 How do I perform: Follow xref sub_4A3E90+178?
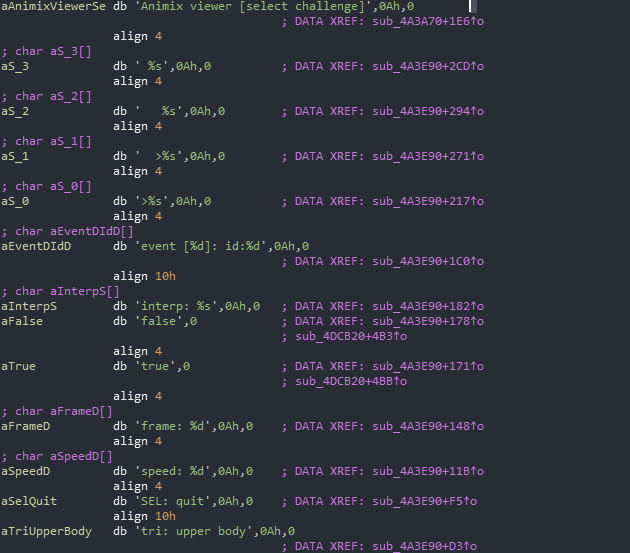pyautogui.click(x=428, y=322)
